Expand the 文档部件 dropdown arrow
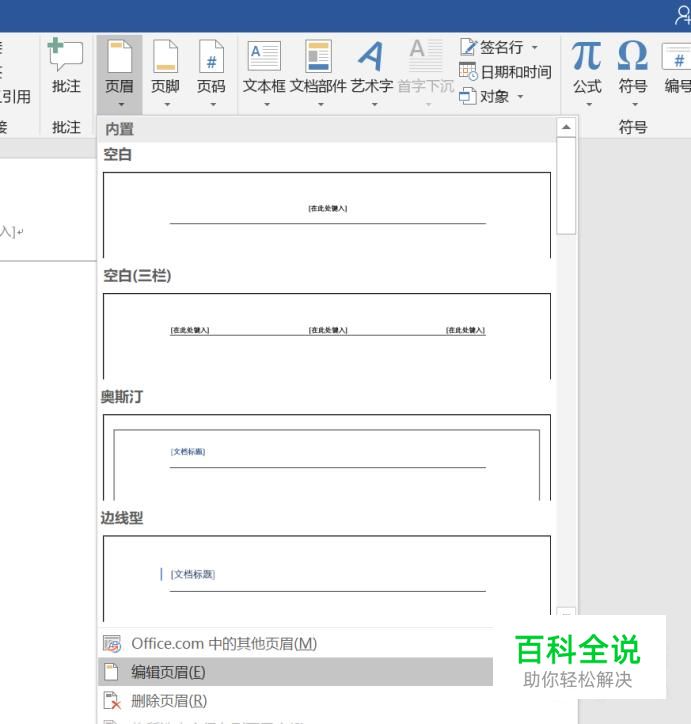The height and width of the screenshot is (724, 691). (x=320, y=105)
